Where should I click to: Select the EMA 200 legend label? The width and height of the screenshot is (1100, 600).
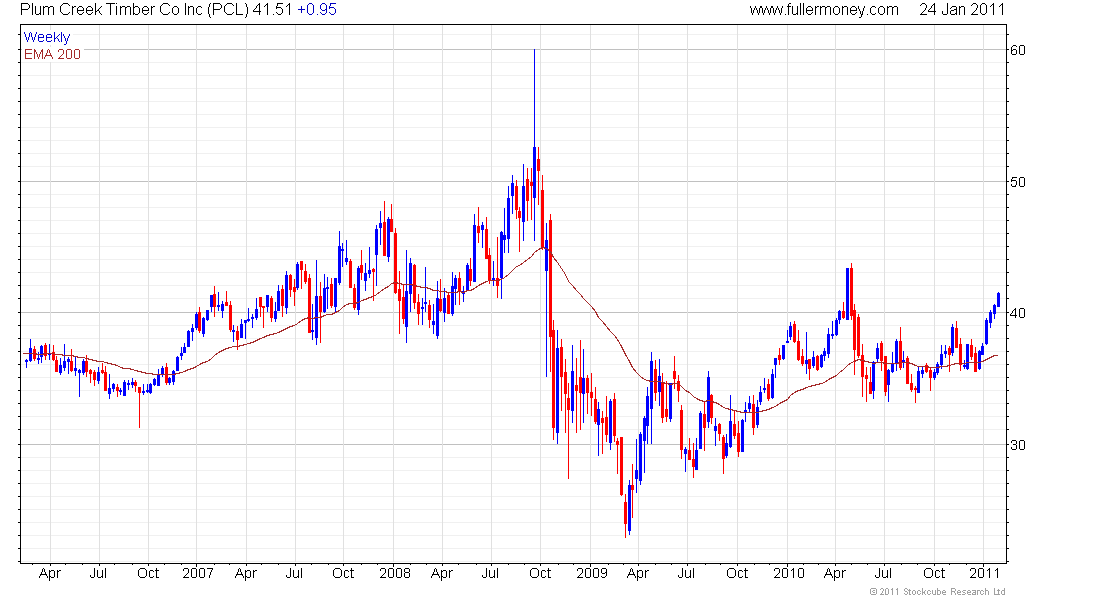(52, 55)
